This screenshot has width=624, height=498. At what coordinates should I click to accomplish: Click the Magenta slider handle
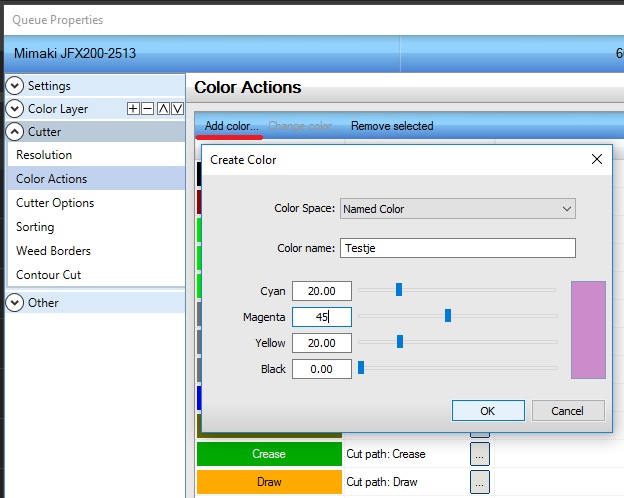[448, 315]
